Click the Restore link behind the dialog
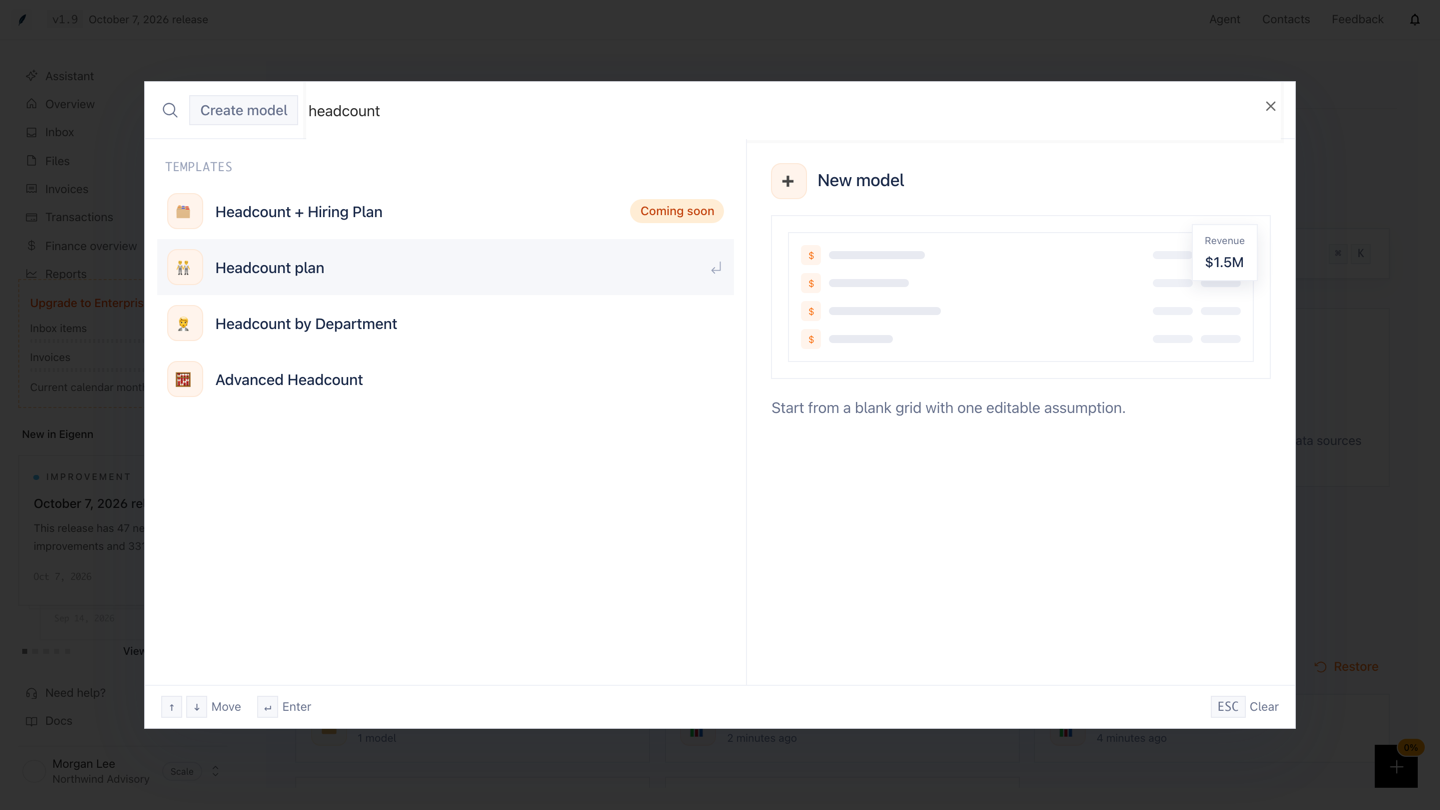This screenshot has width=1440, height=810. click(1346, 667)
